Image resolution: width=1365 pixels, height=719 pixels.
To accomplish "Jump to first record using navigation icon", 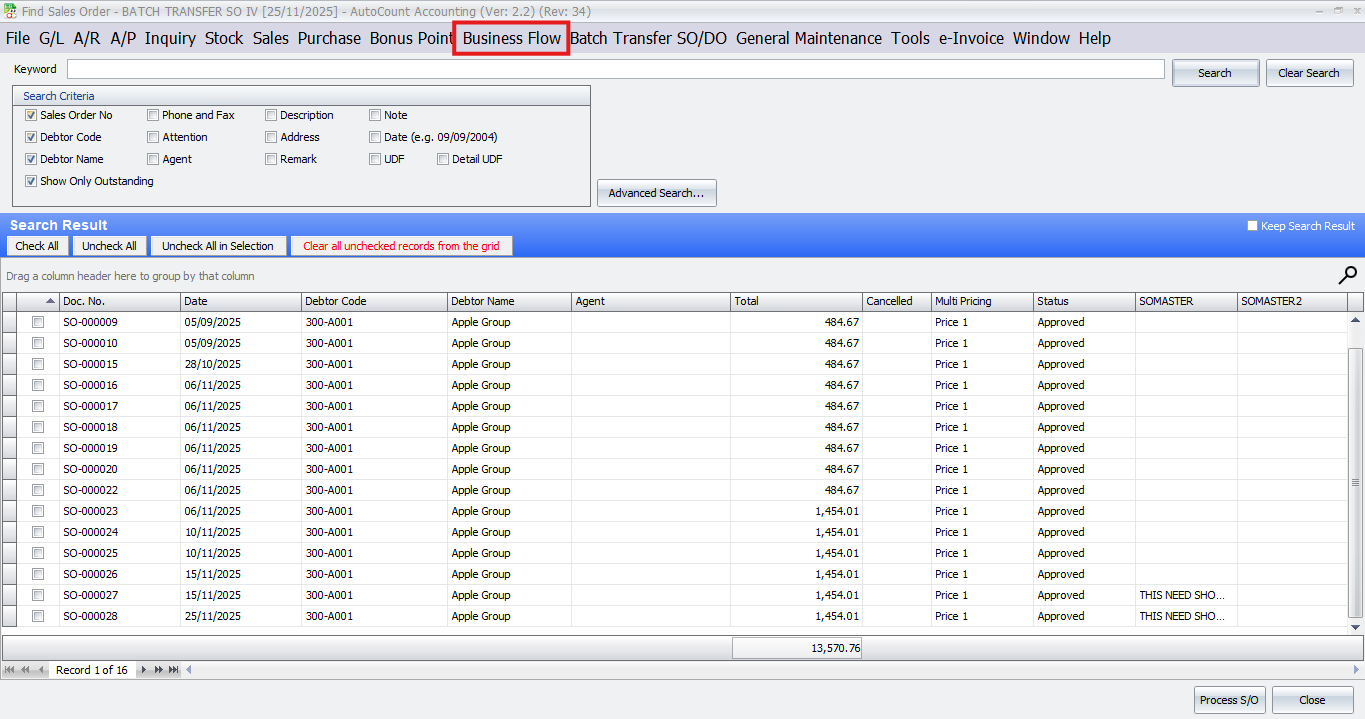I will (10, 669).
